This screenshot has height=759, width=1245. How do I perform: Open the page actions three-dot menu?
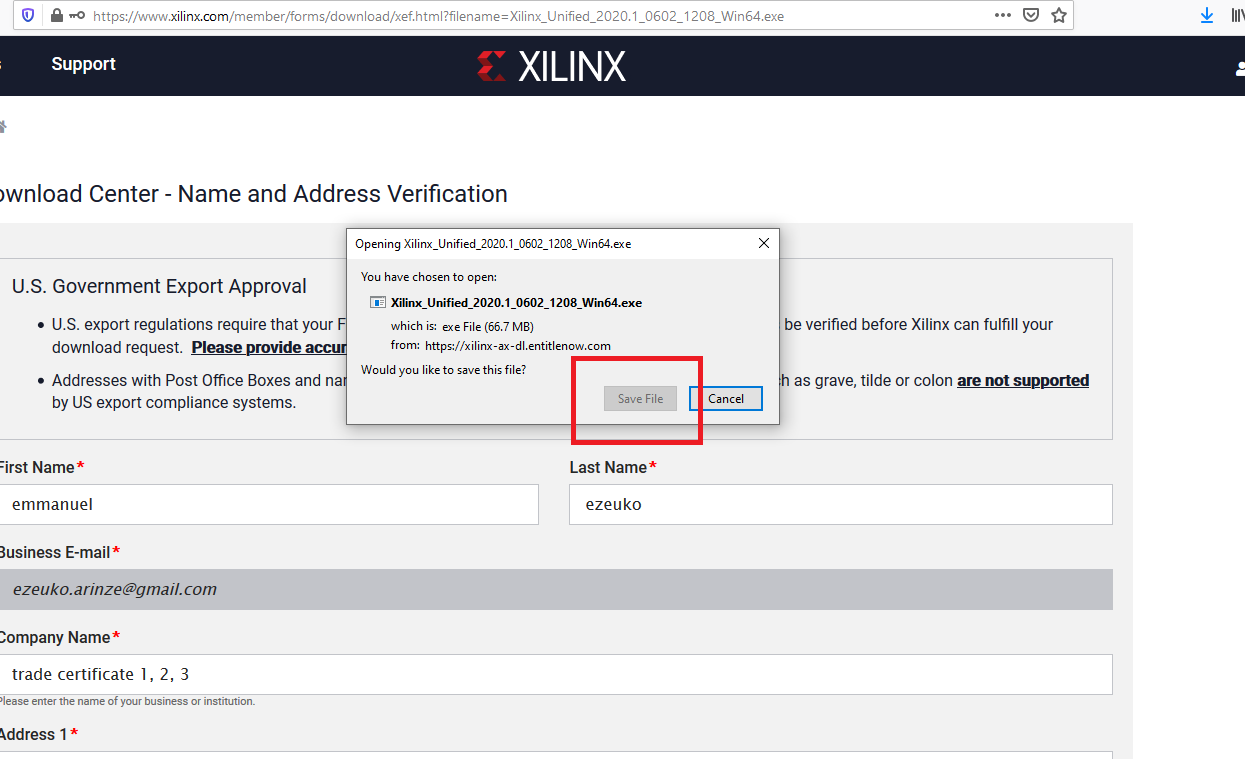(x=1002, y=16)
